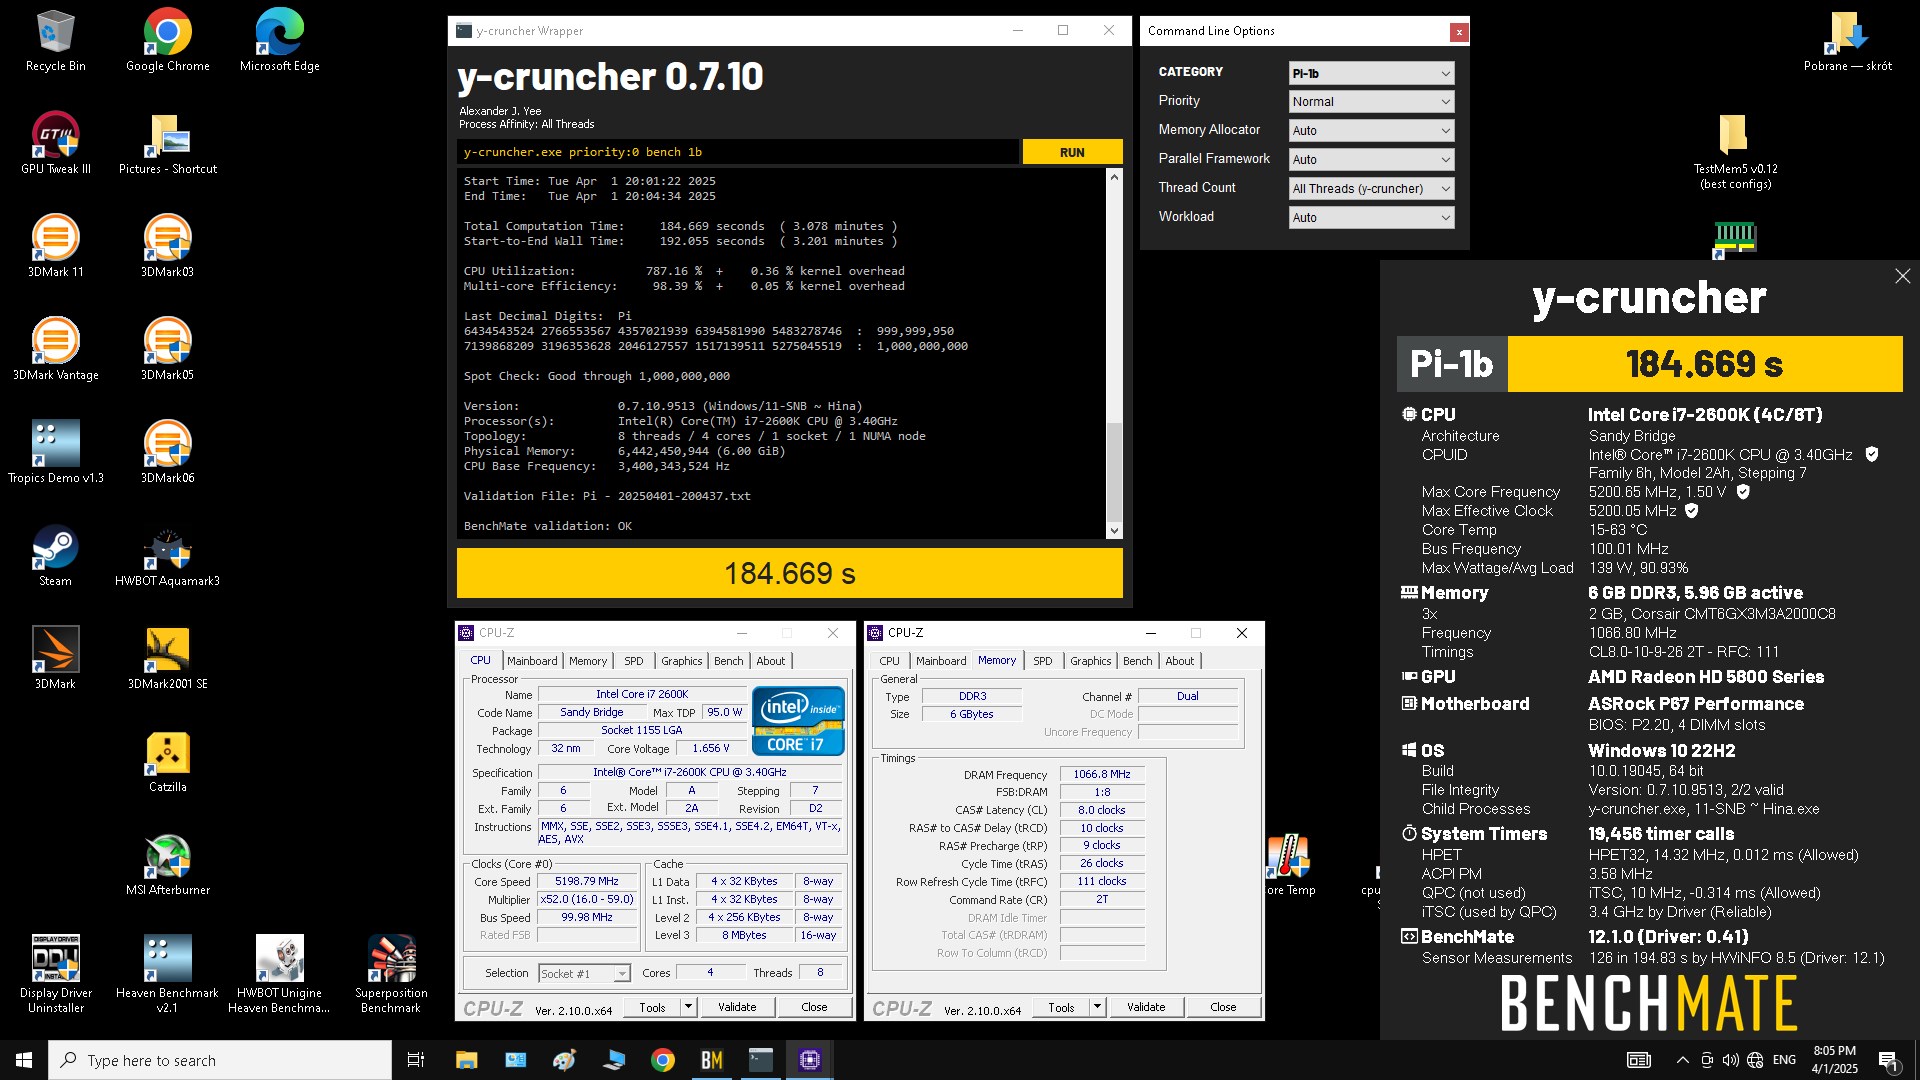
Task: Select Tropics Demo v1.3 icon
Action: click(55, 453)
